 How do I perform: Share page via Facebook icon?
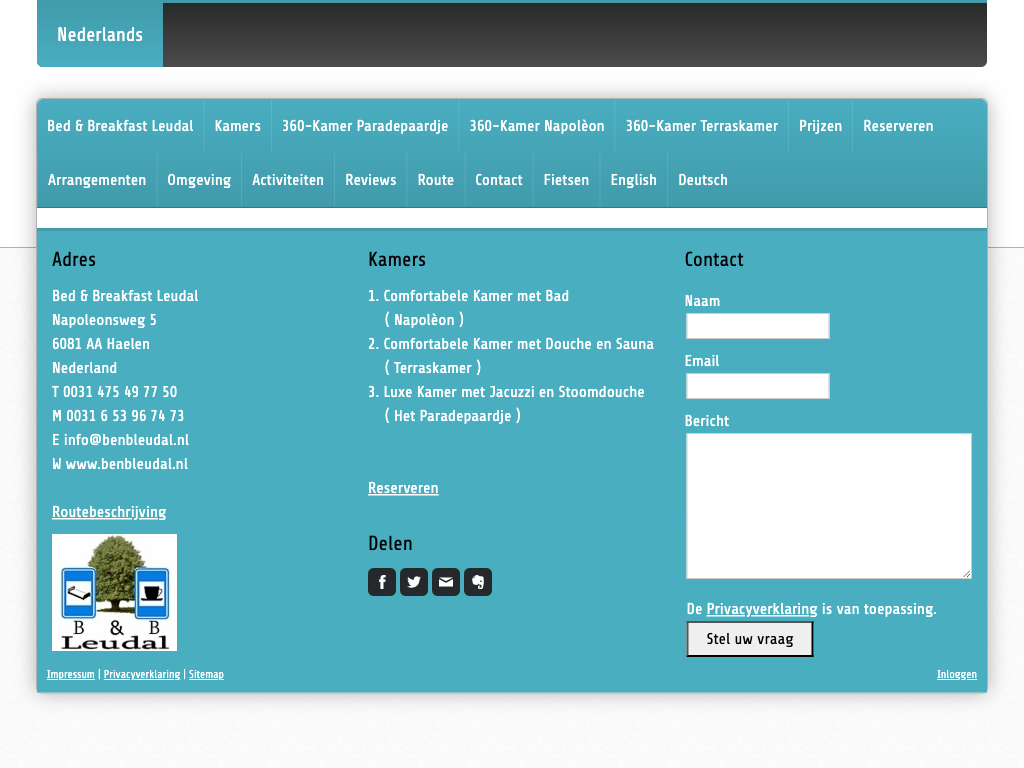click(382, 582)
